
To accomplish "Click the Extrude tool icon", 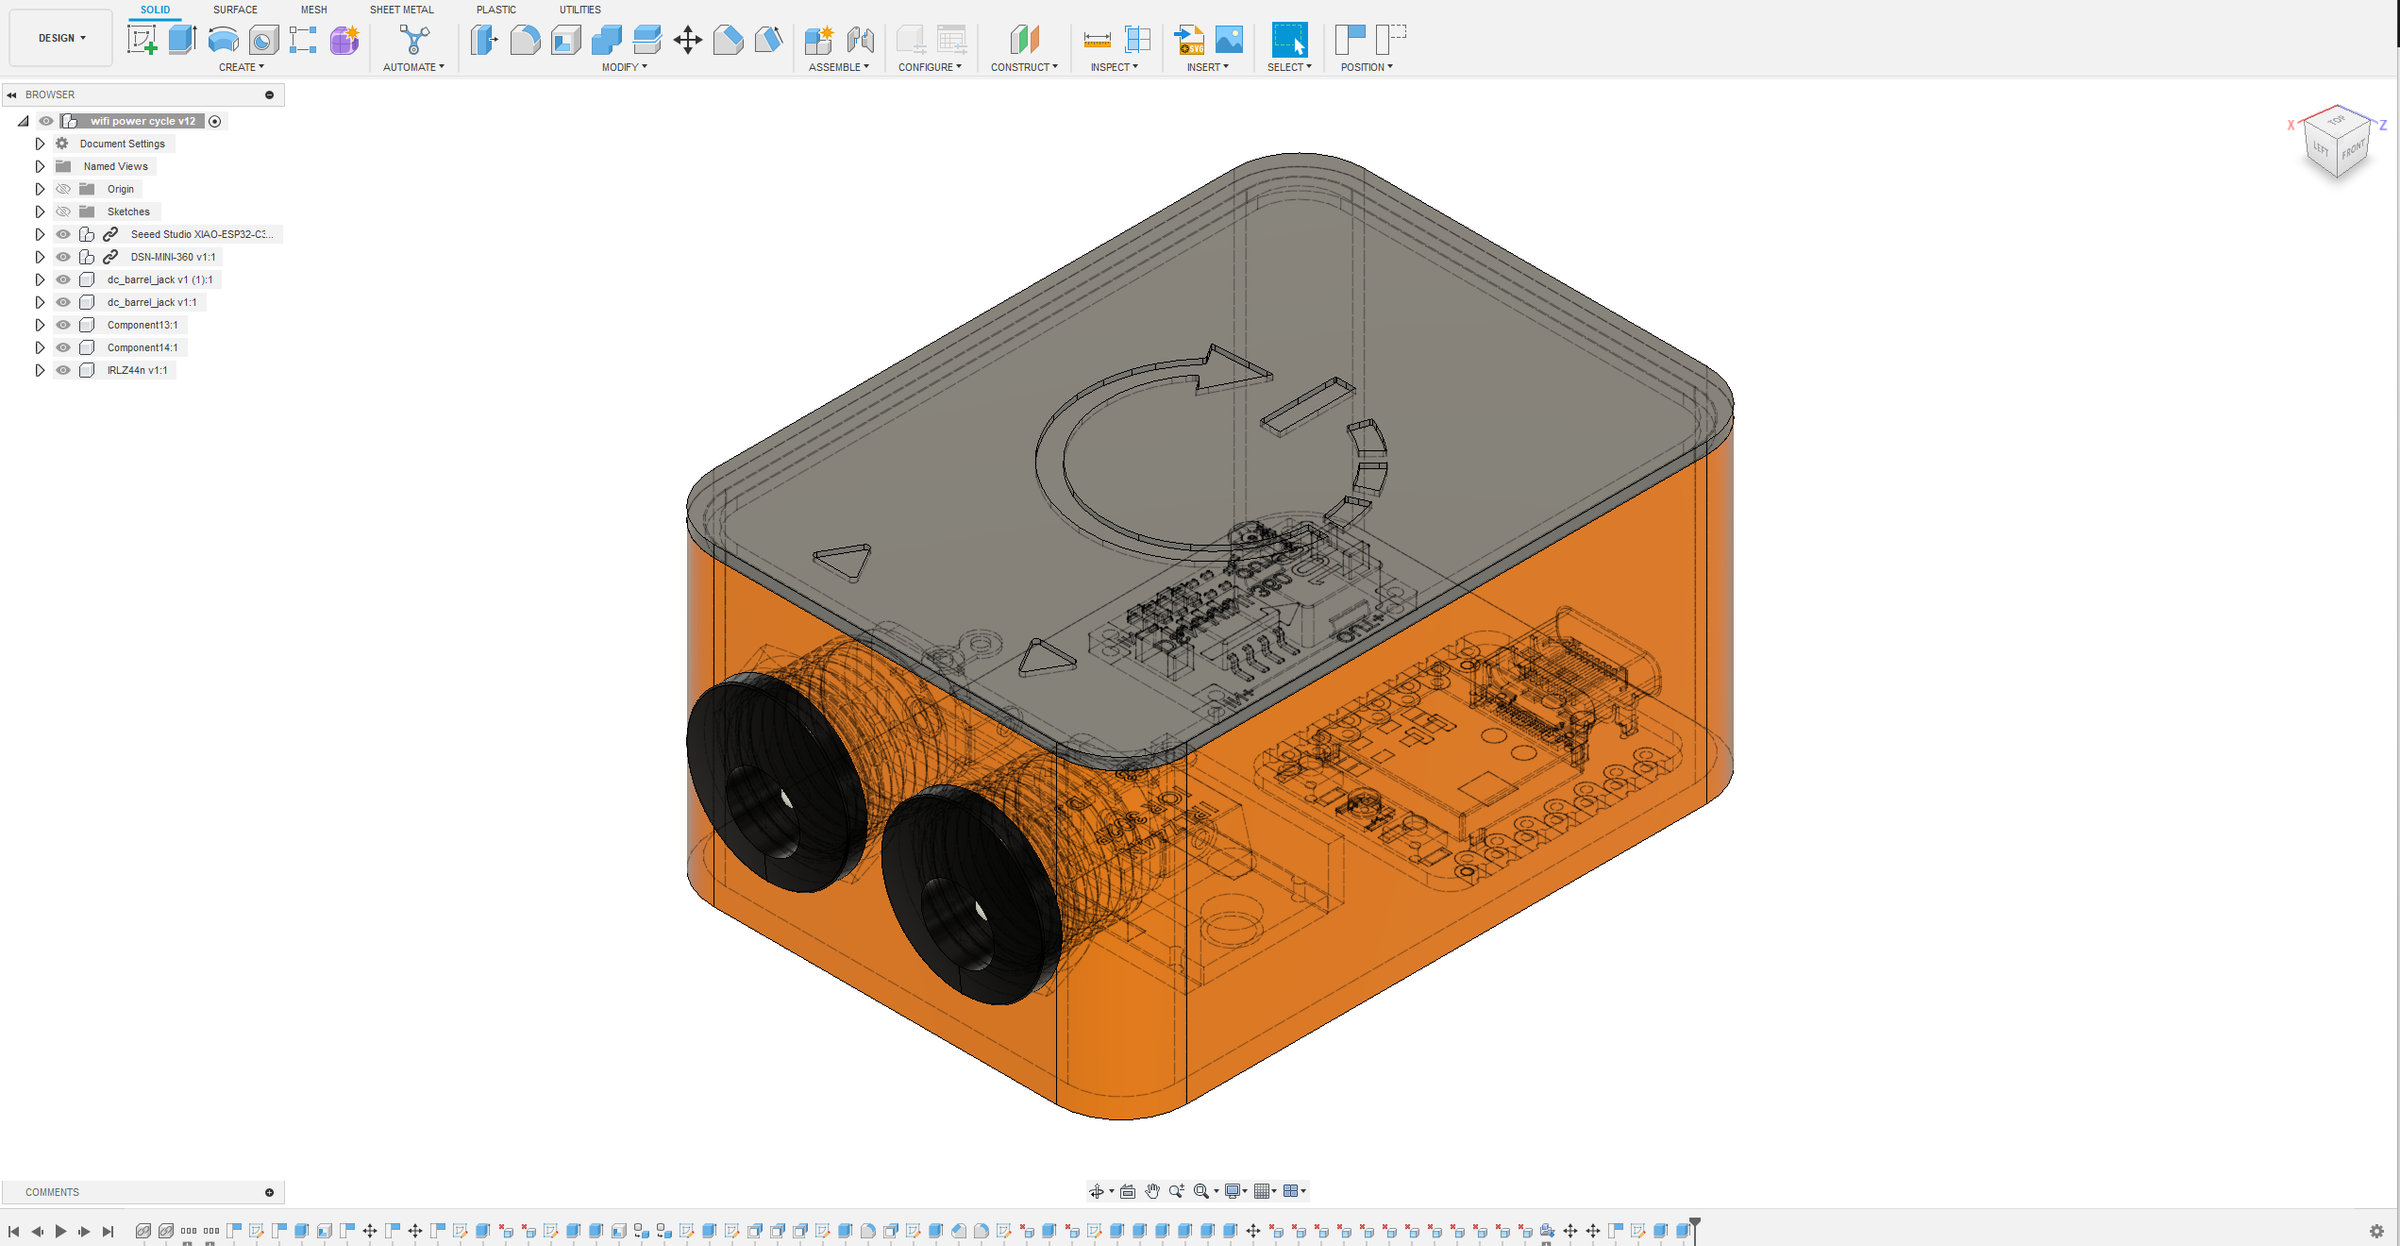I will (182, 40).
